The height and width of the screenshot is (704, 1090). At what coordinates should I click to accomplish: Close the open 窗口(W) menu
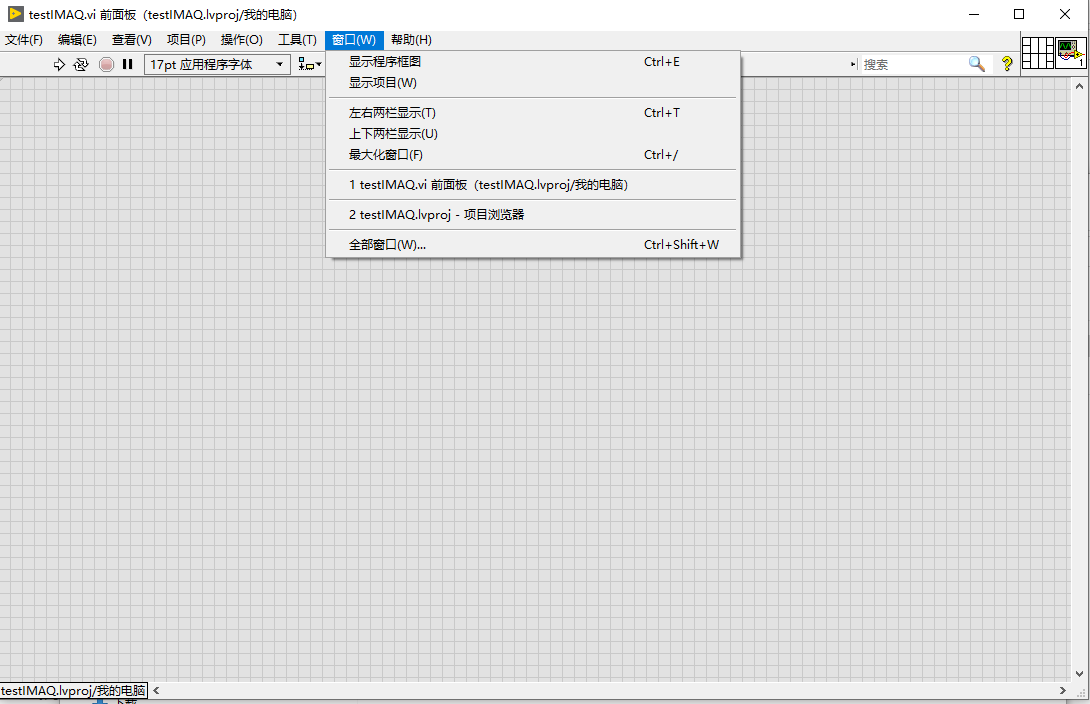[354, 40]
